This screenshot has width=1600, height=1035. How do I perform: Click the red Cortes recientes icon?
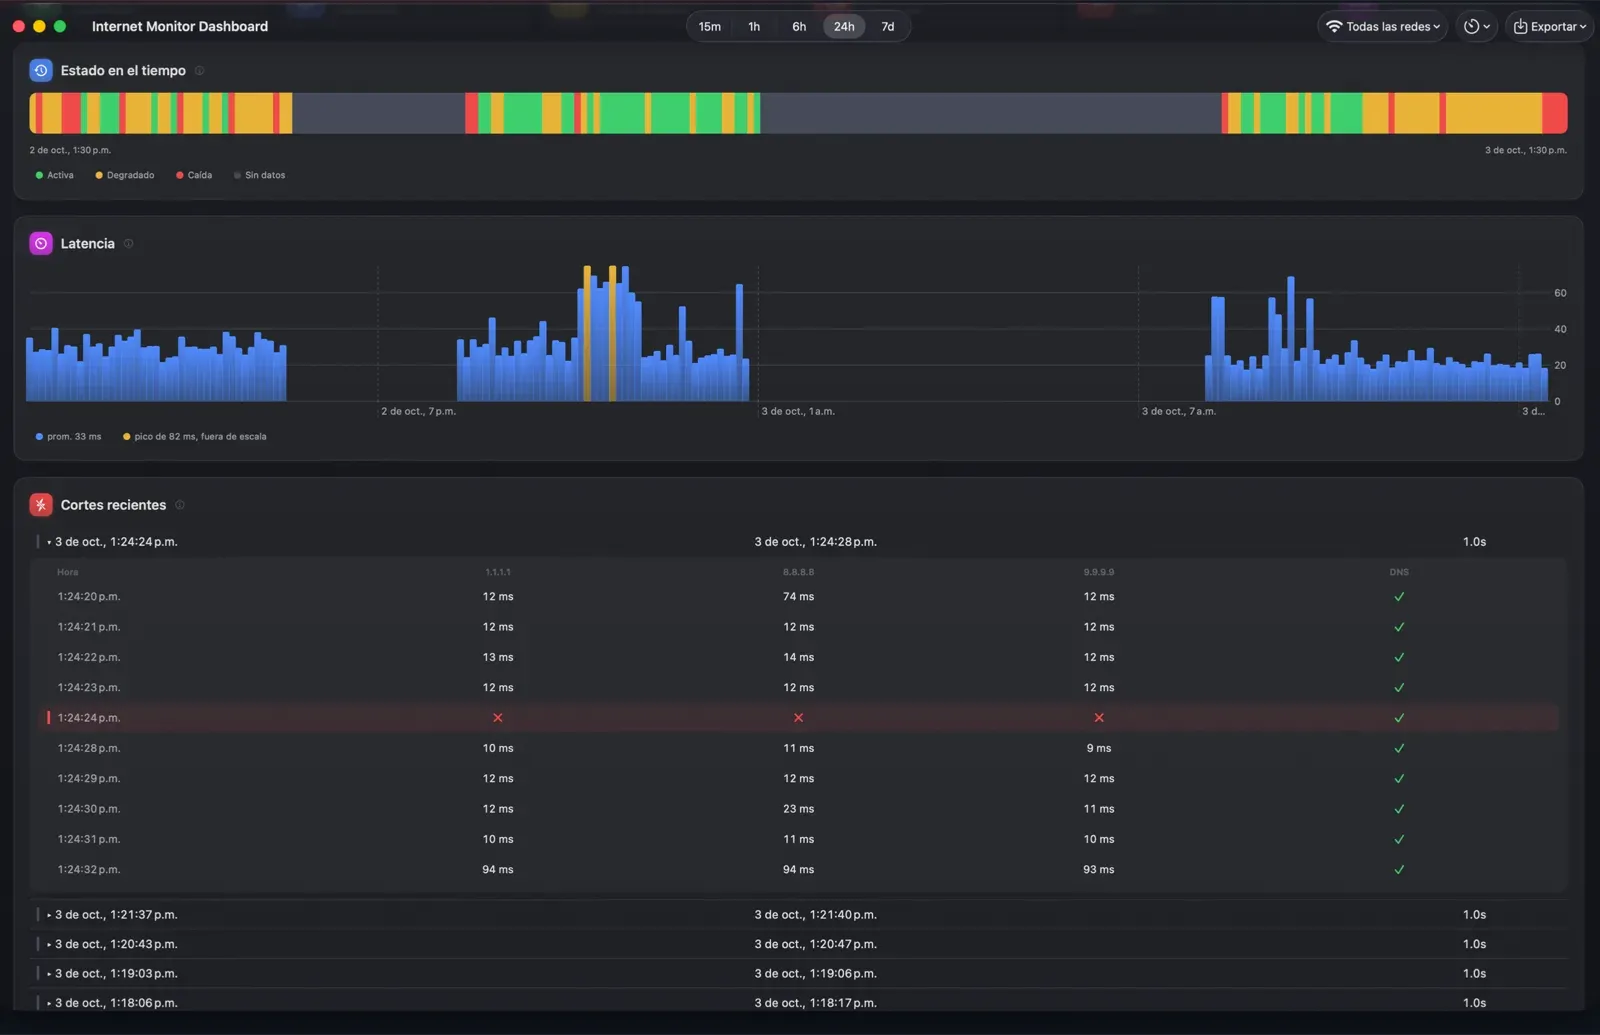41,505
